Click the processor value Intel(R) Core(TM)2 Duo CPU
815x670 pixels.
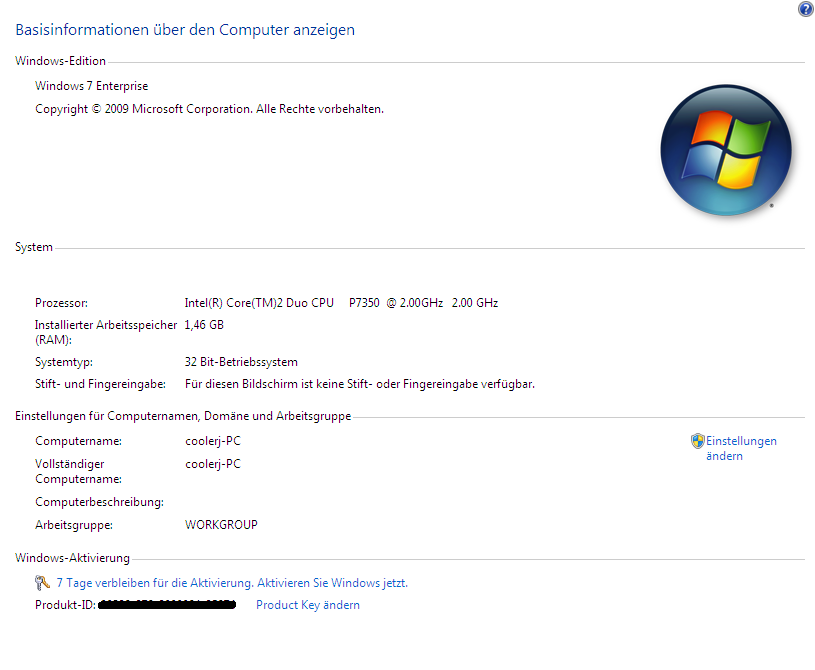(341, 303)
